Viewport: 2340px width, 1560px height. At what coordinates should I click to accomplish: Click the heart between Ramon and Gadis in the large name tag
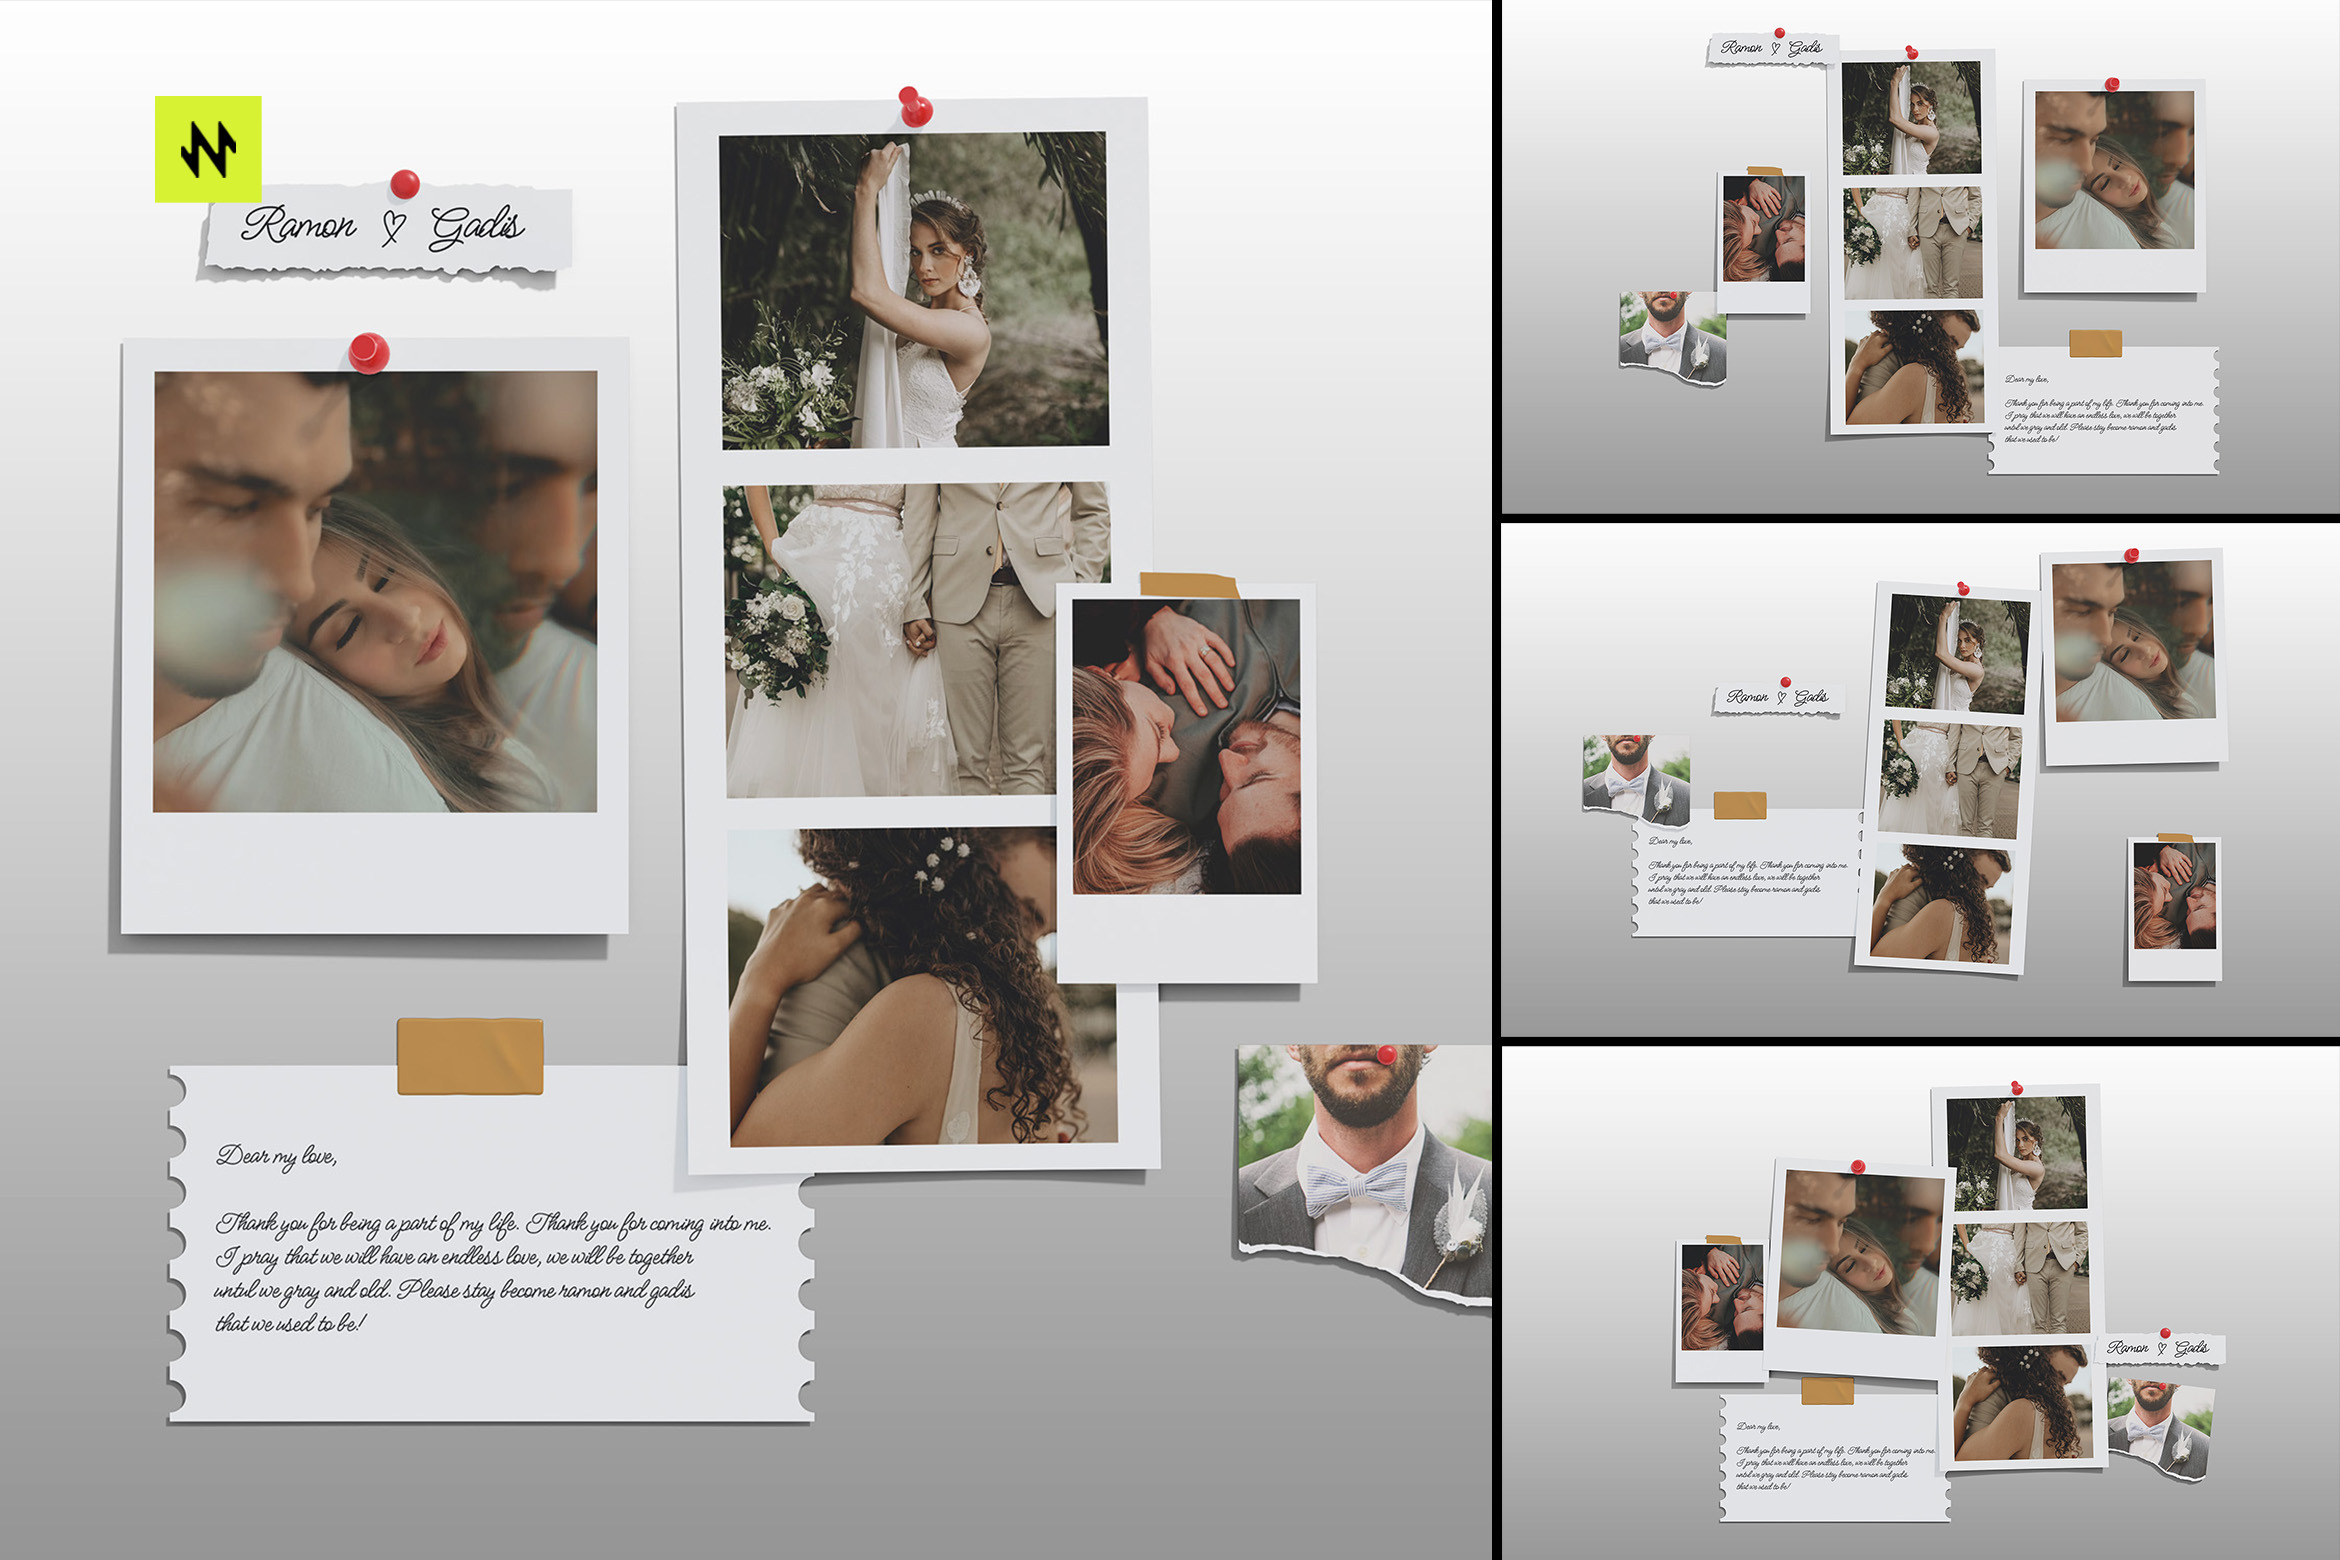(x=394, y=227)
